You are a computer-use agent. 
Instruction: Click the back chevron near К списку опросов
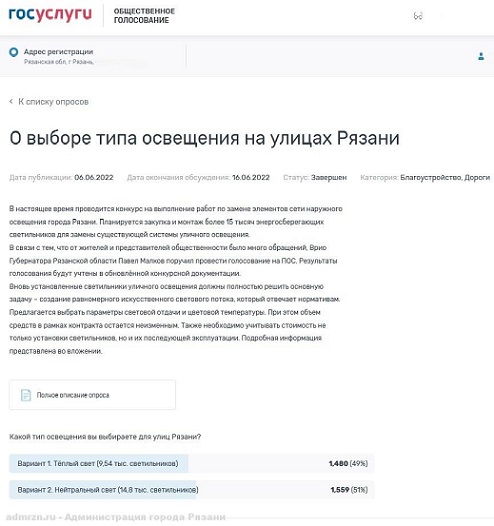click(11, 101)
